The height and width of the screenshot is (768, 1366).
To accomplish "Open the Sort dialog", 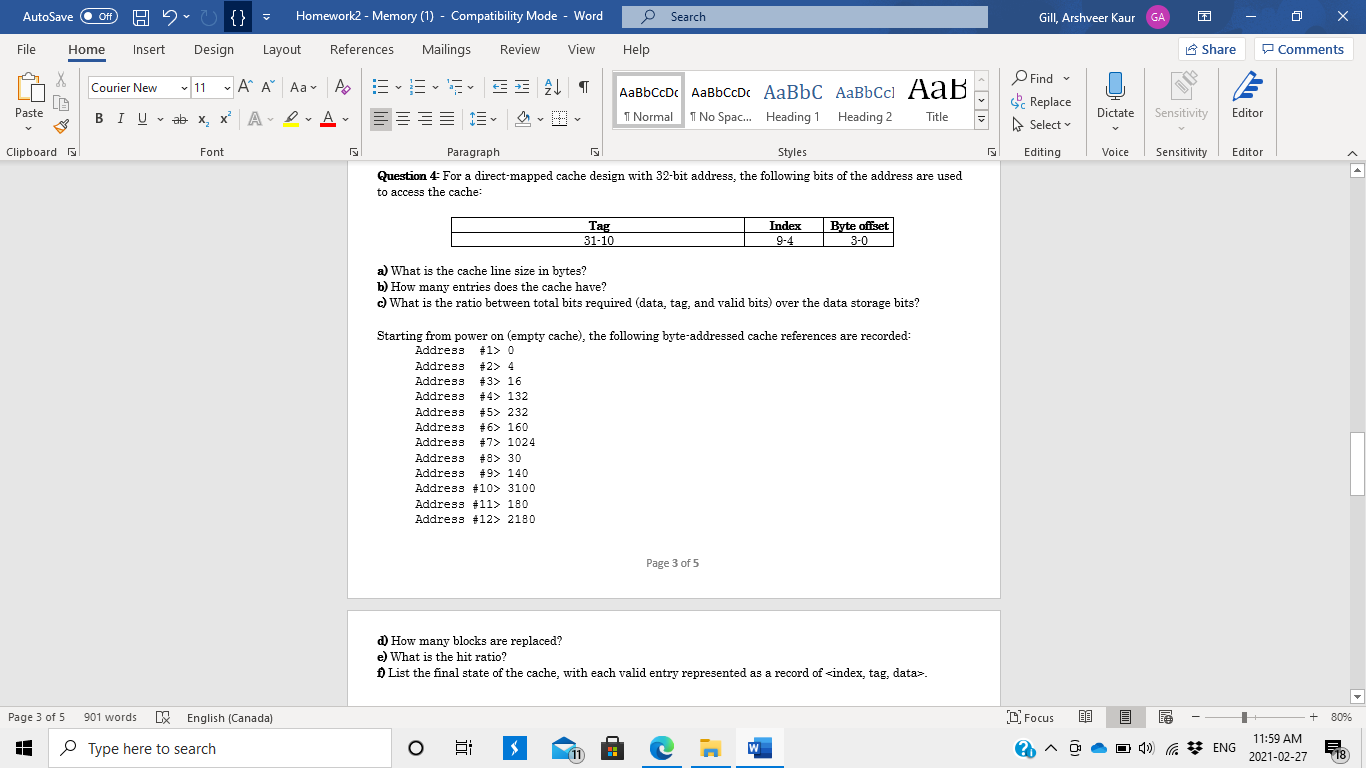I will 551,87.
